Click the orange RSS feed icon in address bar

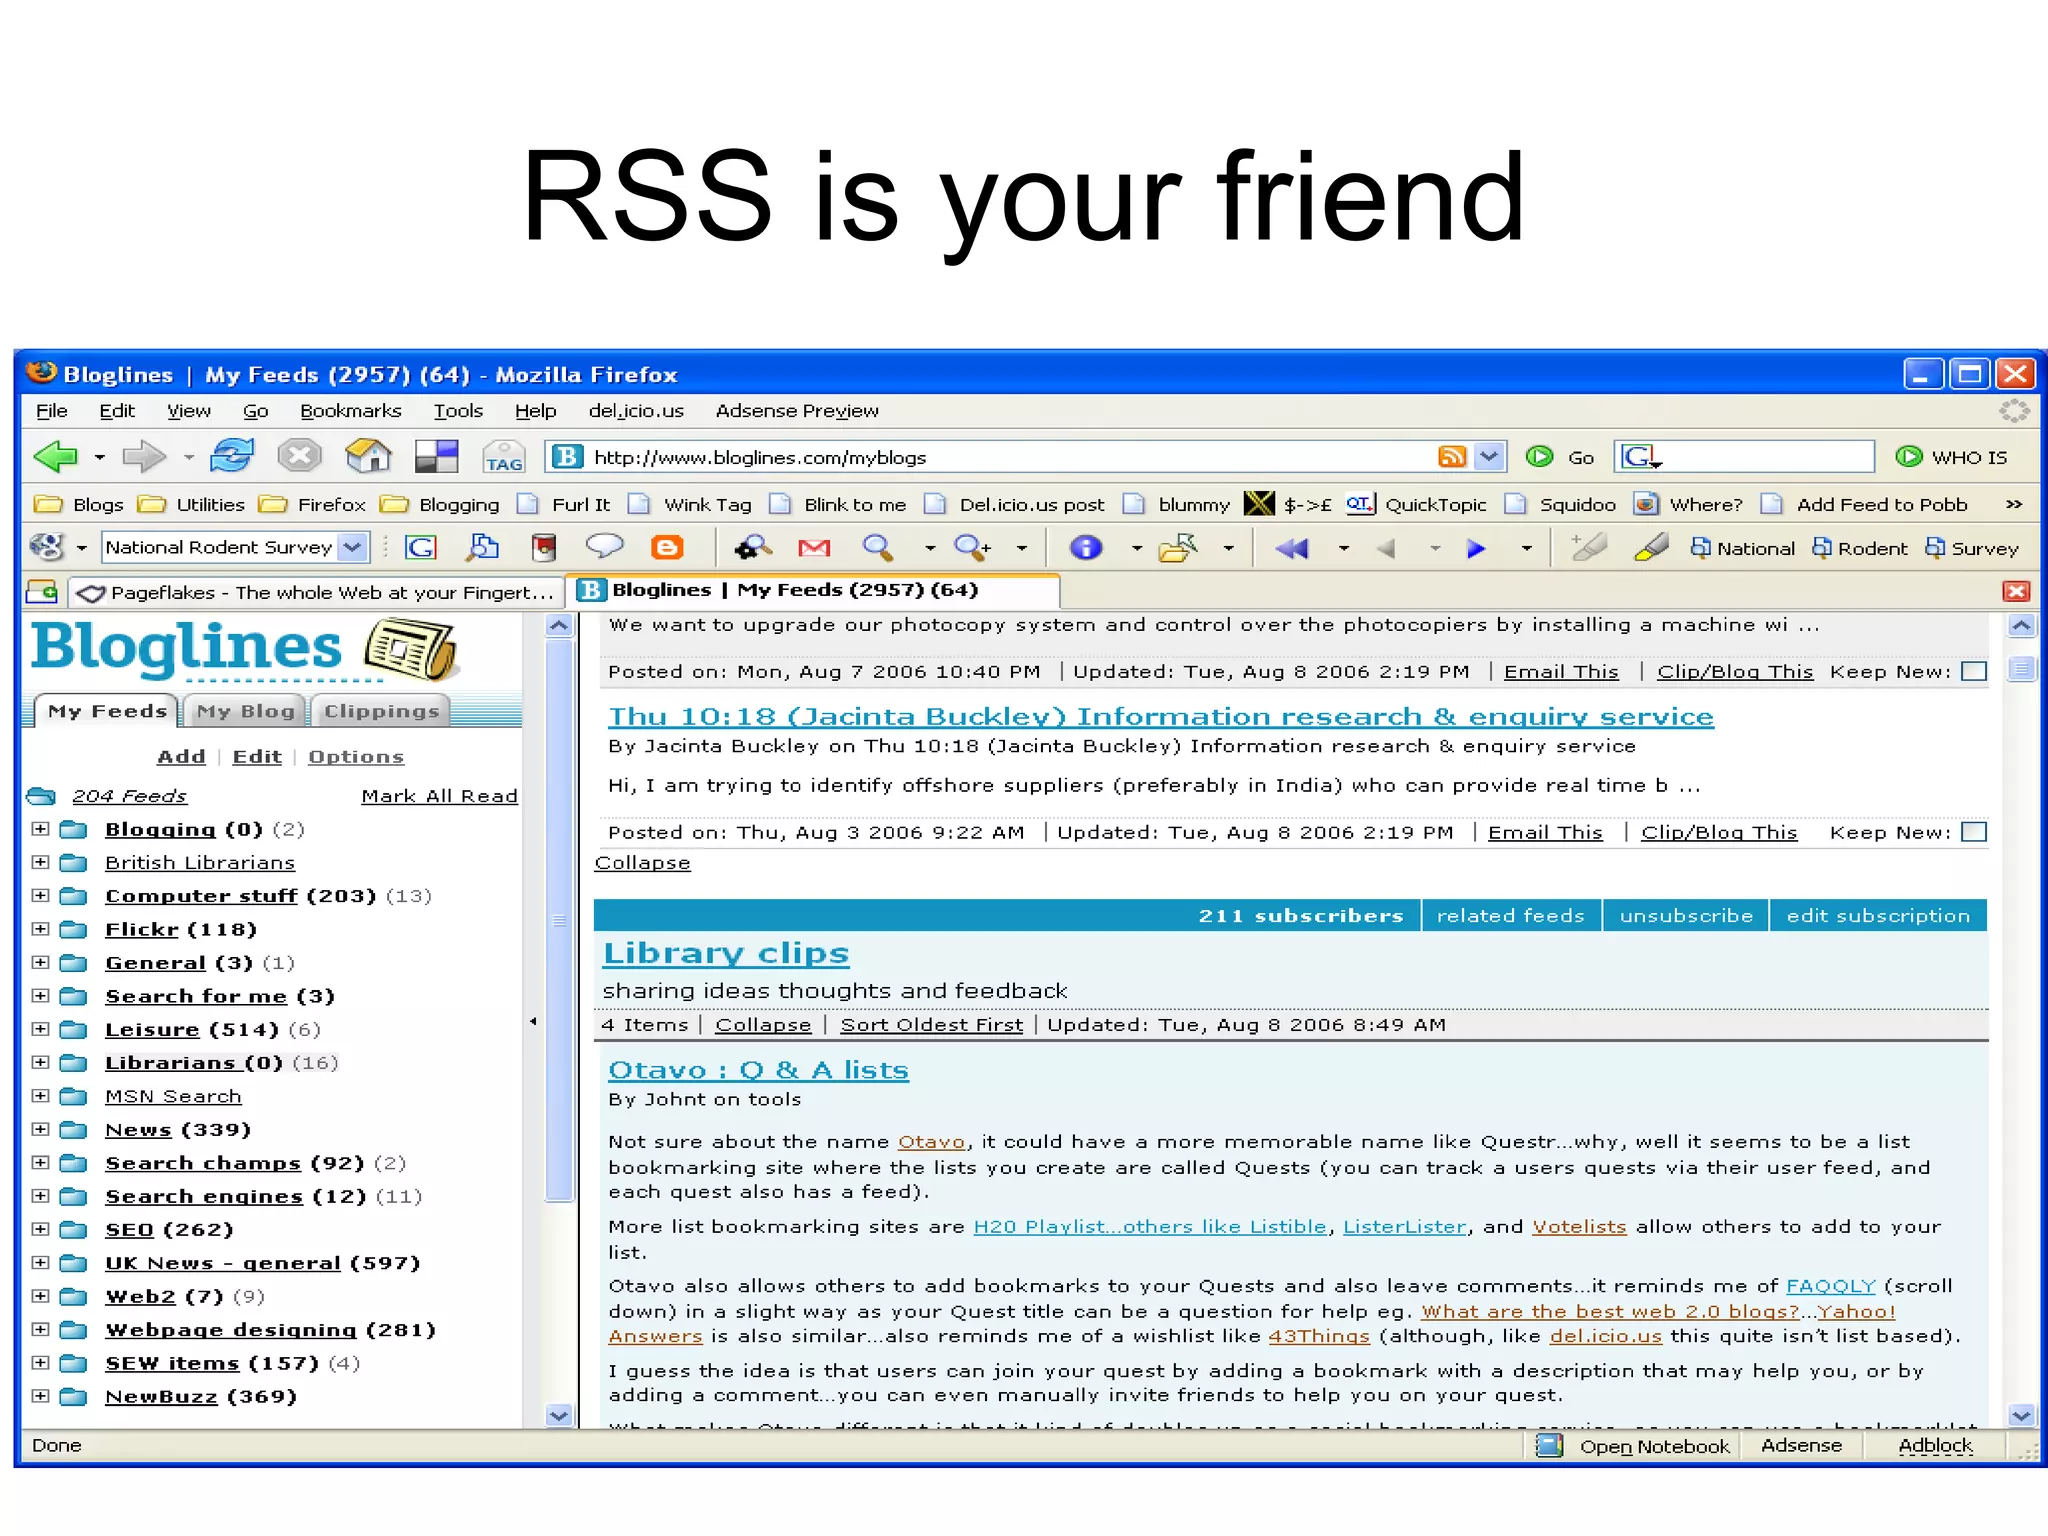point(1451,457)
